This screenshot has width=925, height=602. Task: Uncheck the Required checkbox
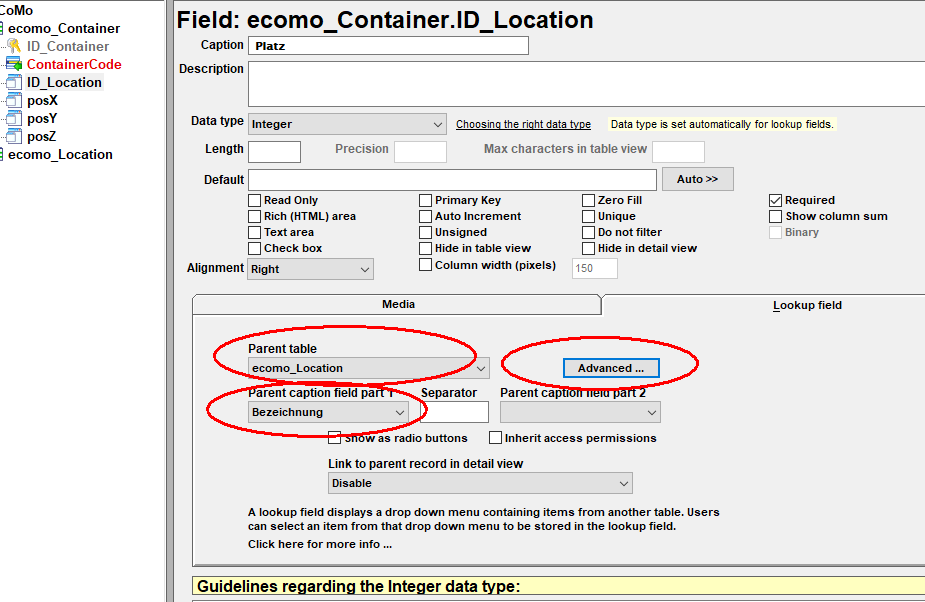pos(775,201)
